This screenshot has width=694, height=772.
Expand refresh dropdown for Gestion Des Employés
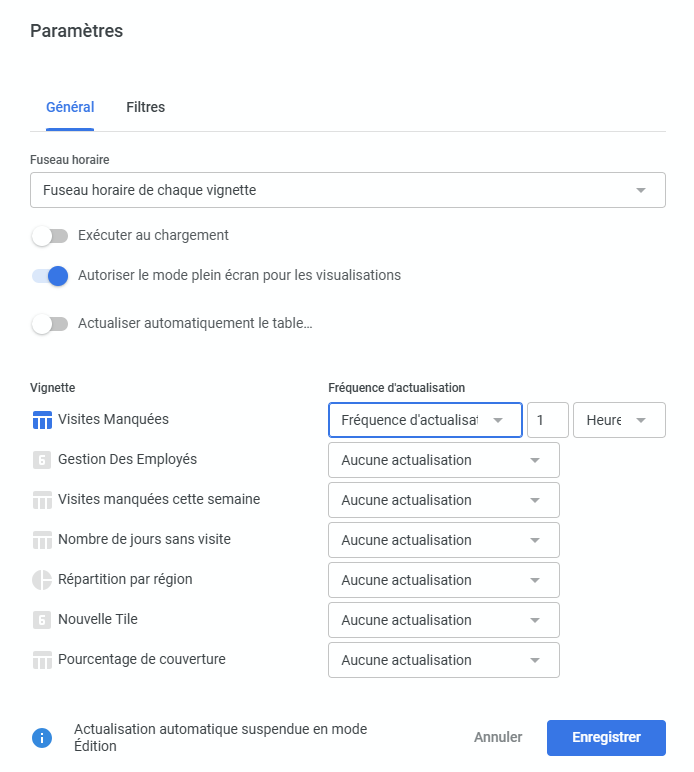pyautogui.click(x=443, y=460)
